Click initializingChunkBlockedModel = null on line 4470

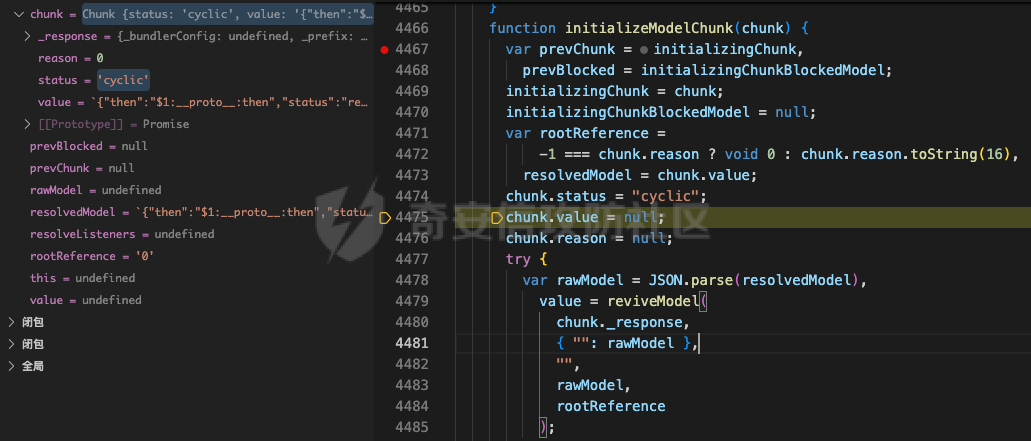click(658, 112)
